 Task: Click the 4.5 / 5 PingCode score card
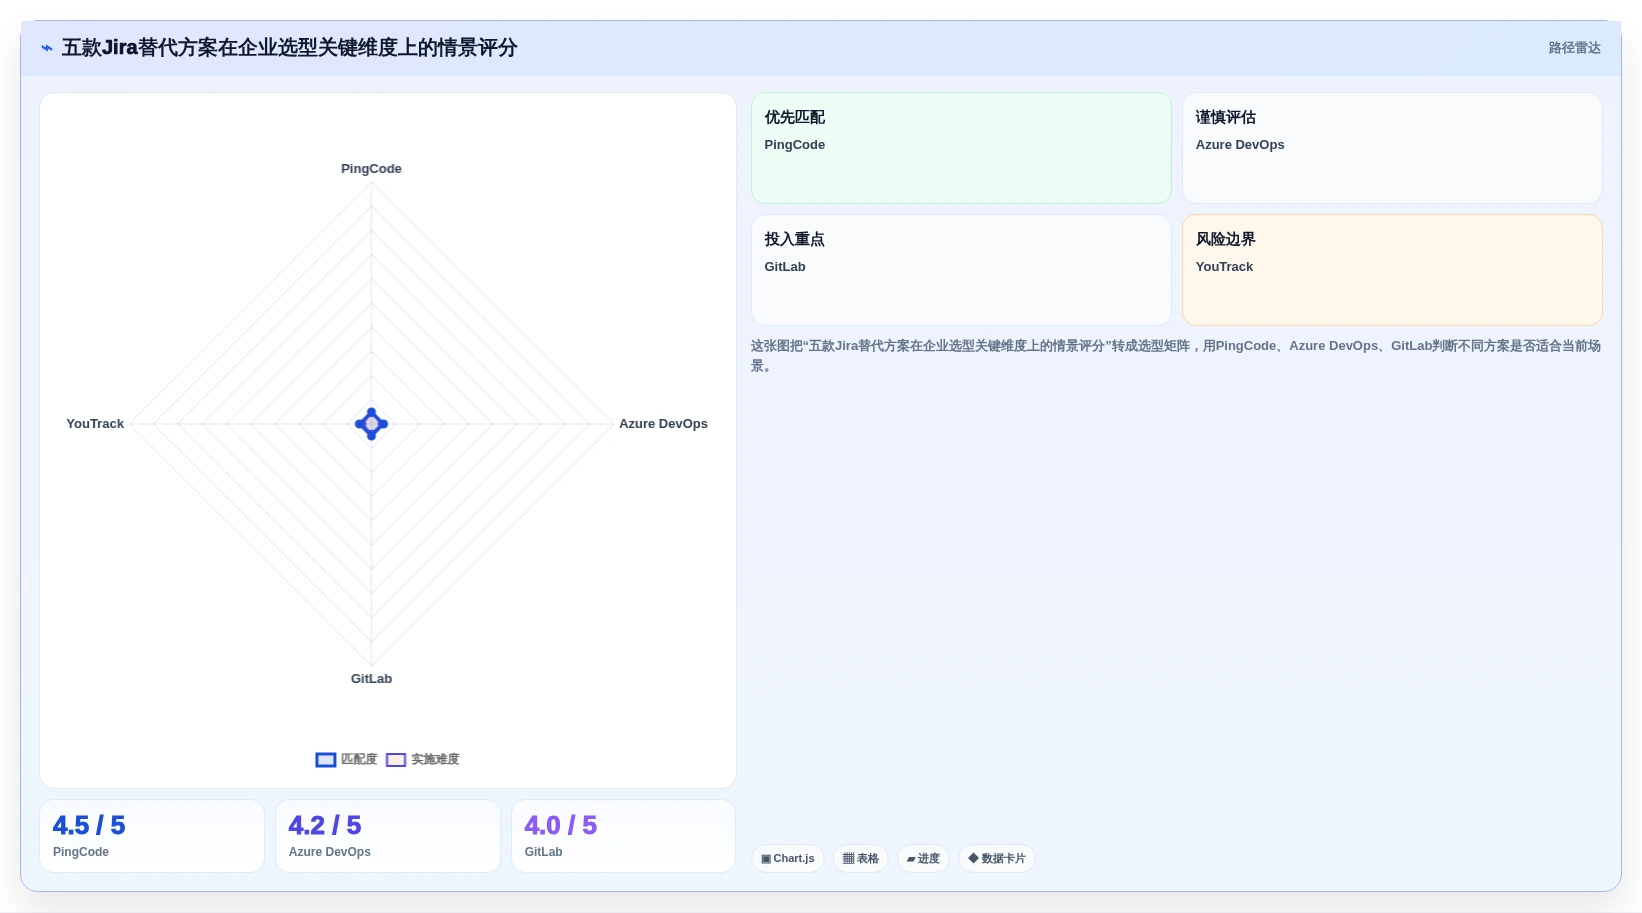point(152,836)
